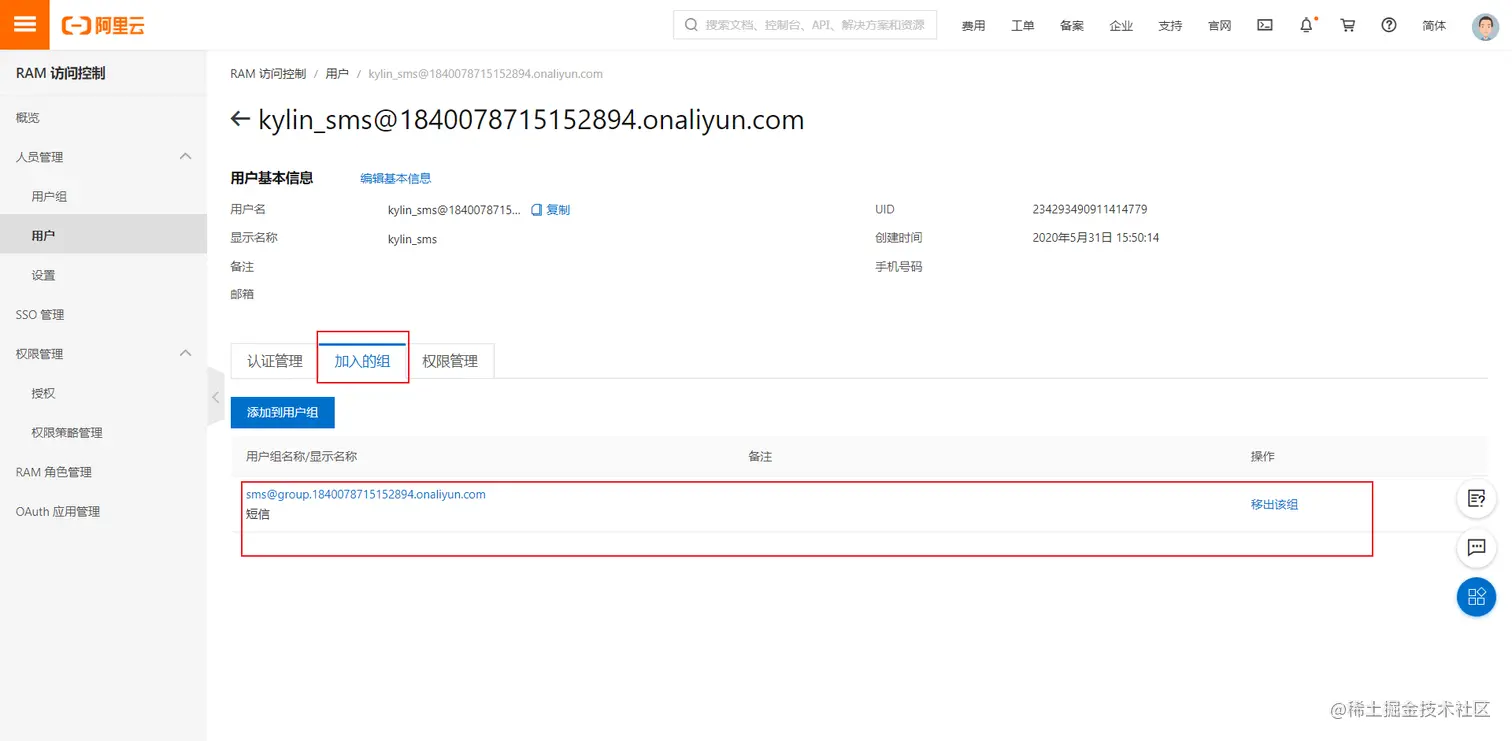Focus the top search box

[x=805, y=25]
